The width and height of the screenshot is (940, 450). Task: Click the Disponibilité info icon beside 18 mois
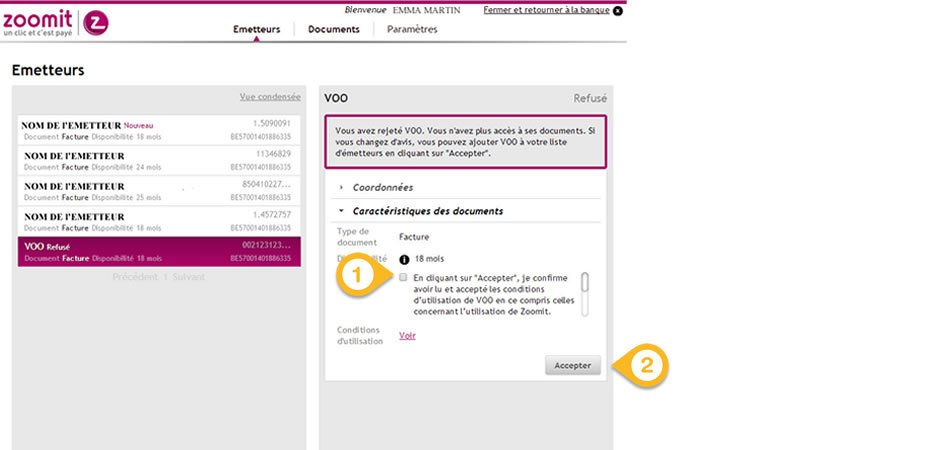tap(405, 259)
